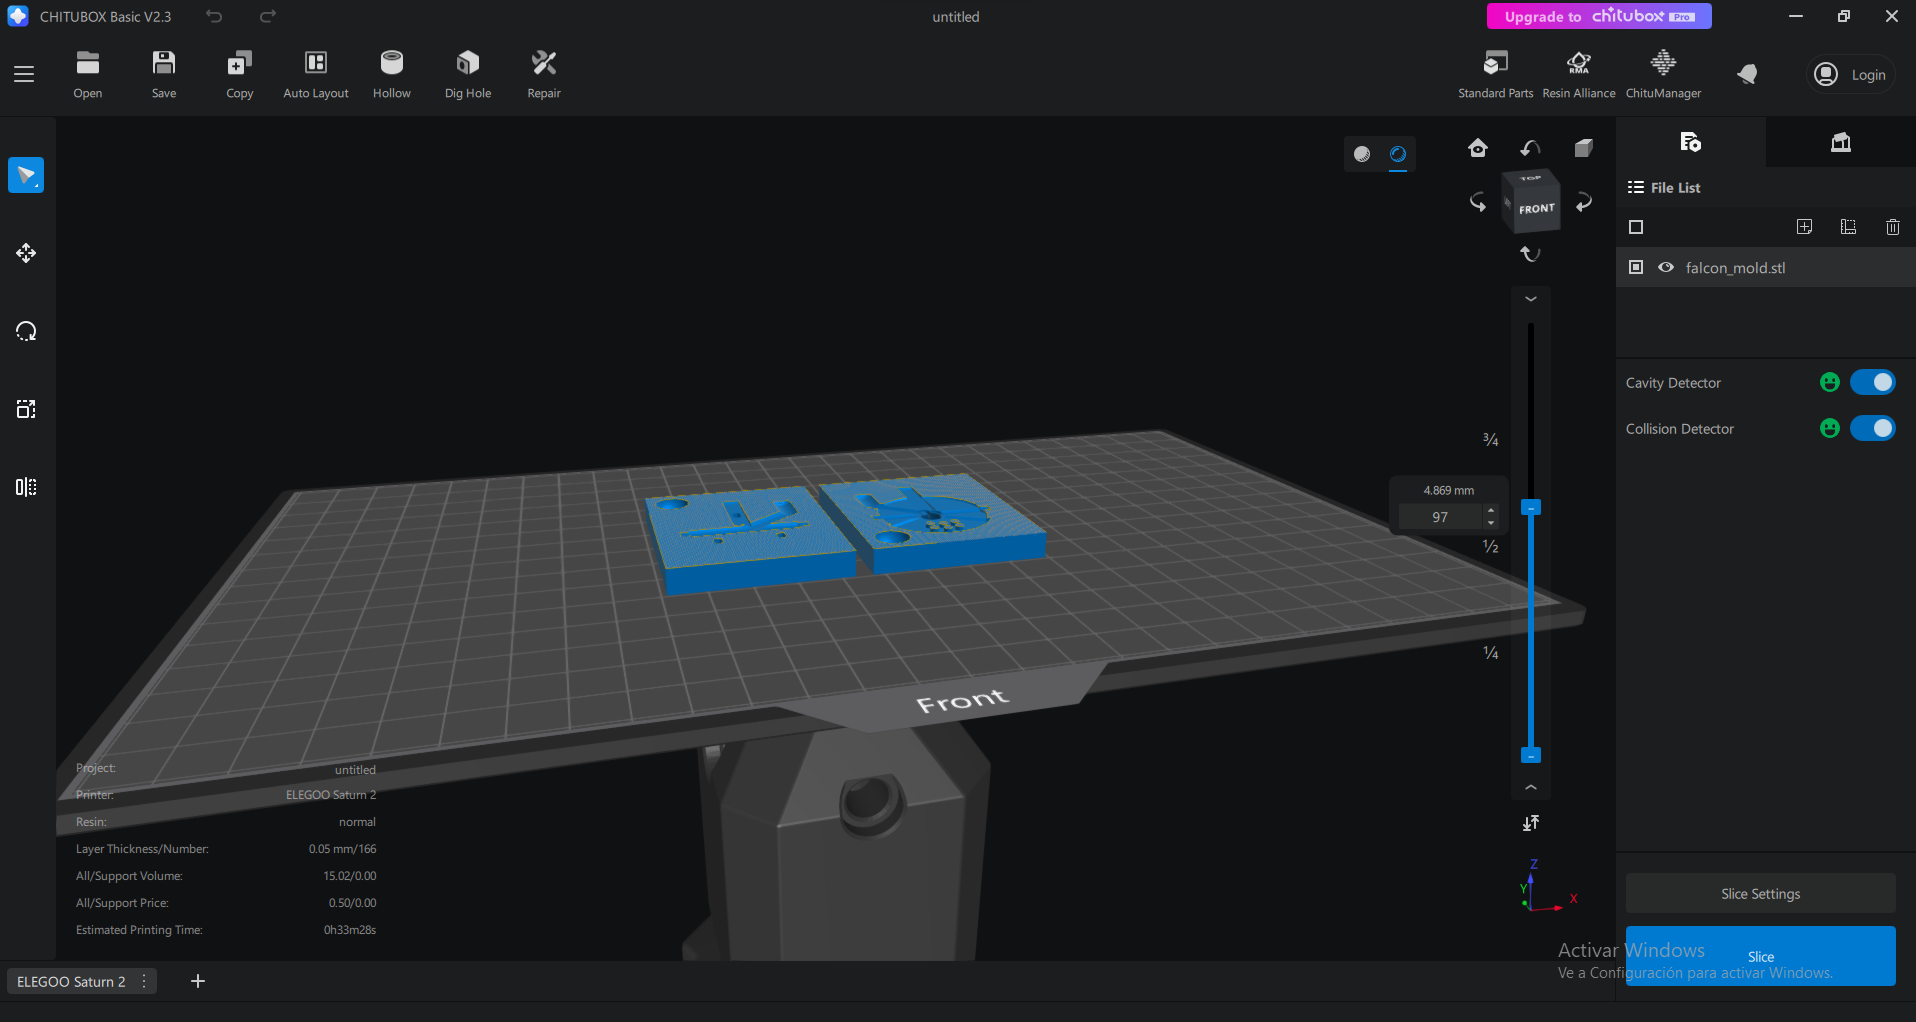Undo the last action in the title bar

[x=214, y=16]
